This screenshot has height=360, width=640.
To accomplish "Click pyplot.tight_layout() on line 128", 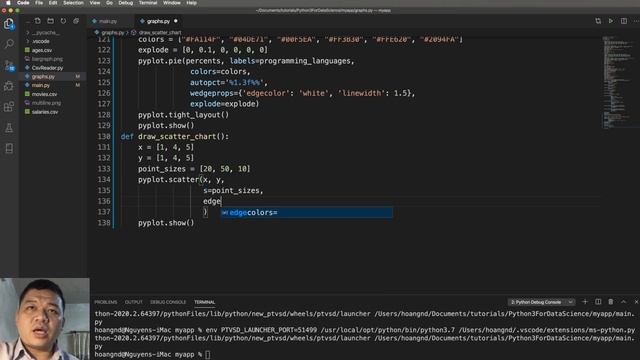I will click(x=183, y=115).
